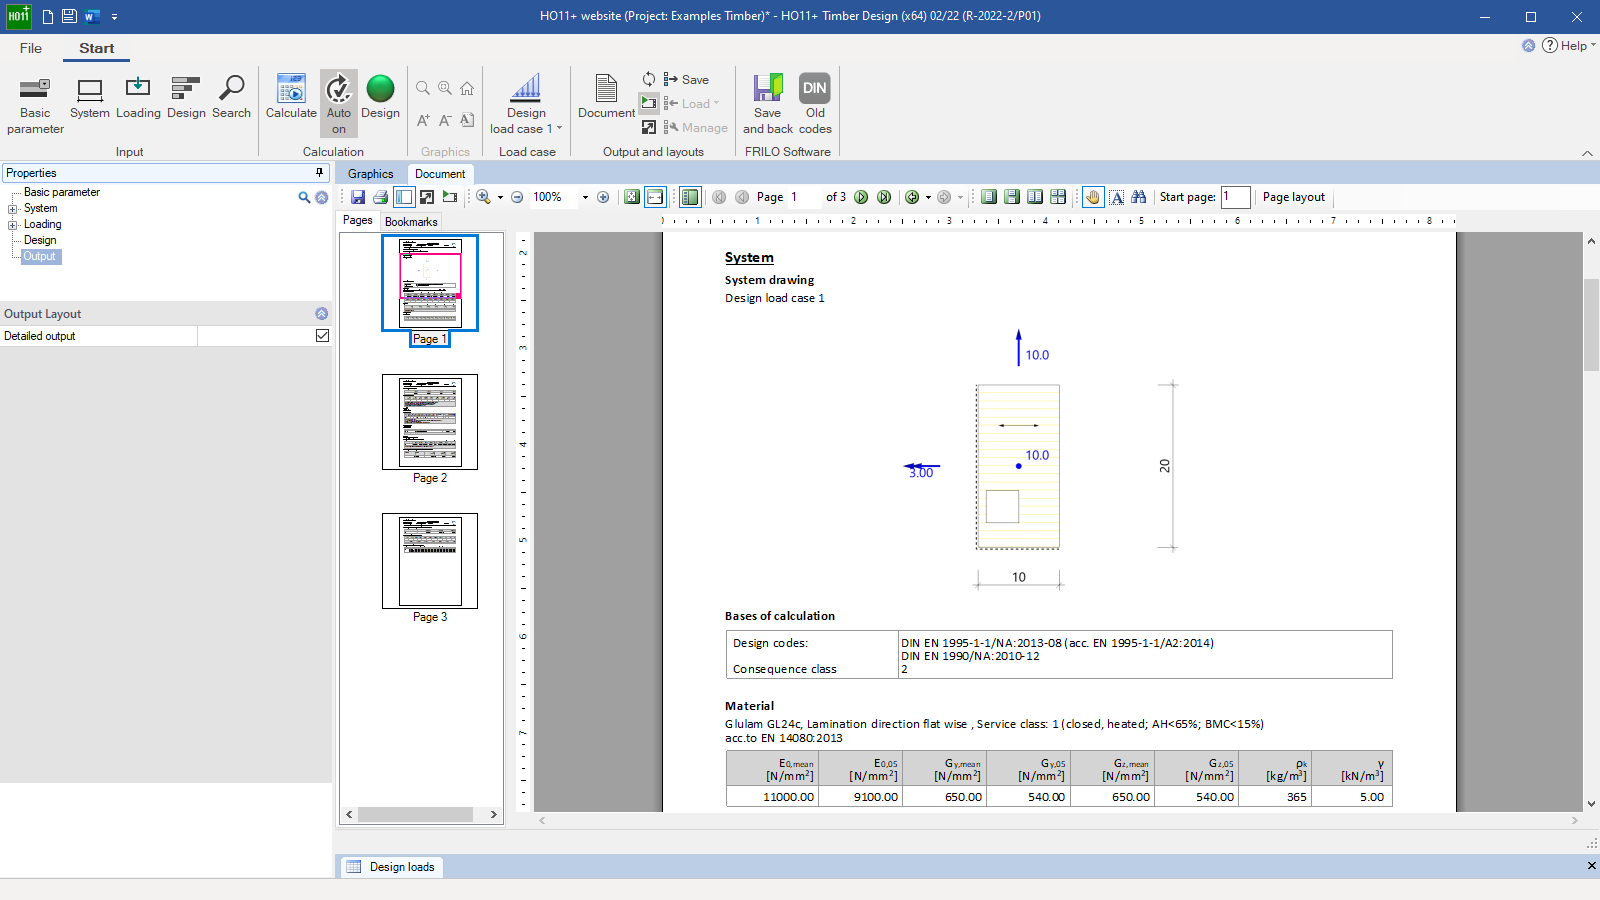The image size is (1600, 900).
Task: Click the refresh output icon
Action: pos(649,79)
